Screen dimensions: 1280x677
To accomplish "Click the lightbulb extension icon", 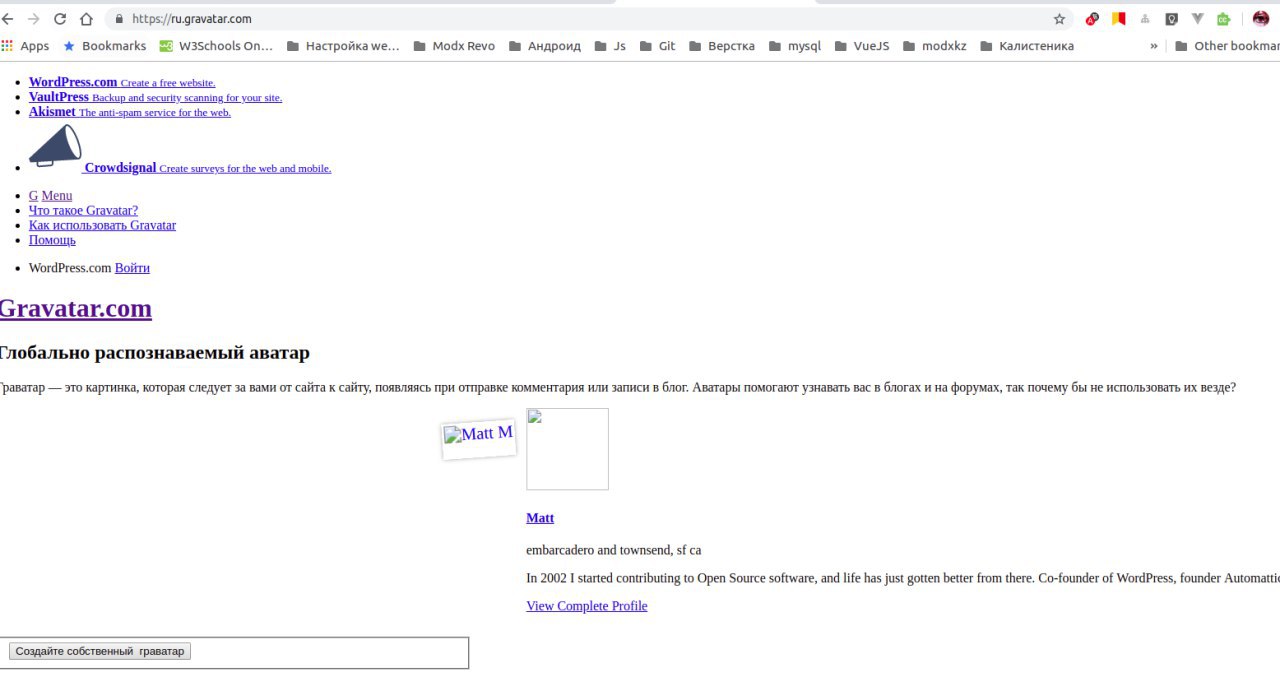I will [x=1171, y=19].
